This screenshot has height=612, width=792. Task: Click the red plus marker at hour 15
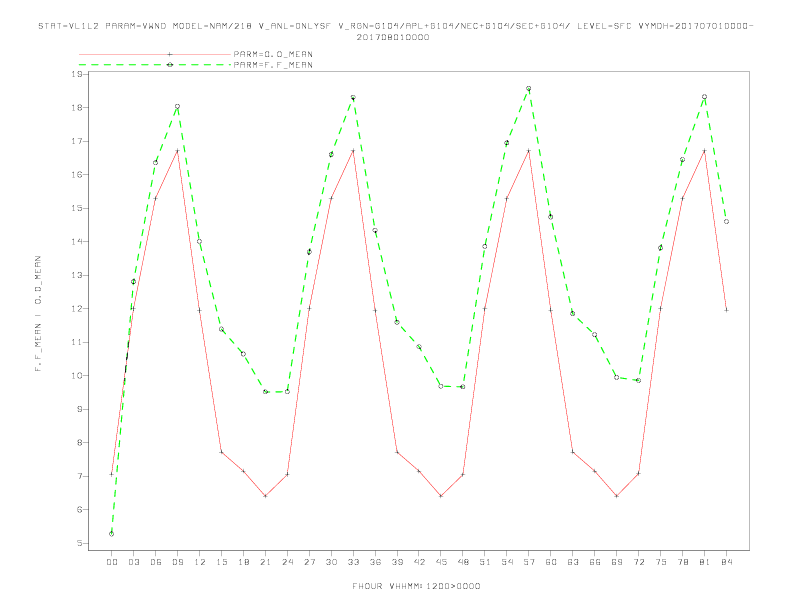tap(221, 452)
